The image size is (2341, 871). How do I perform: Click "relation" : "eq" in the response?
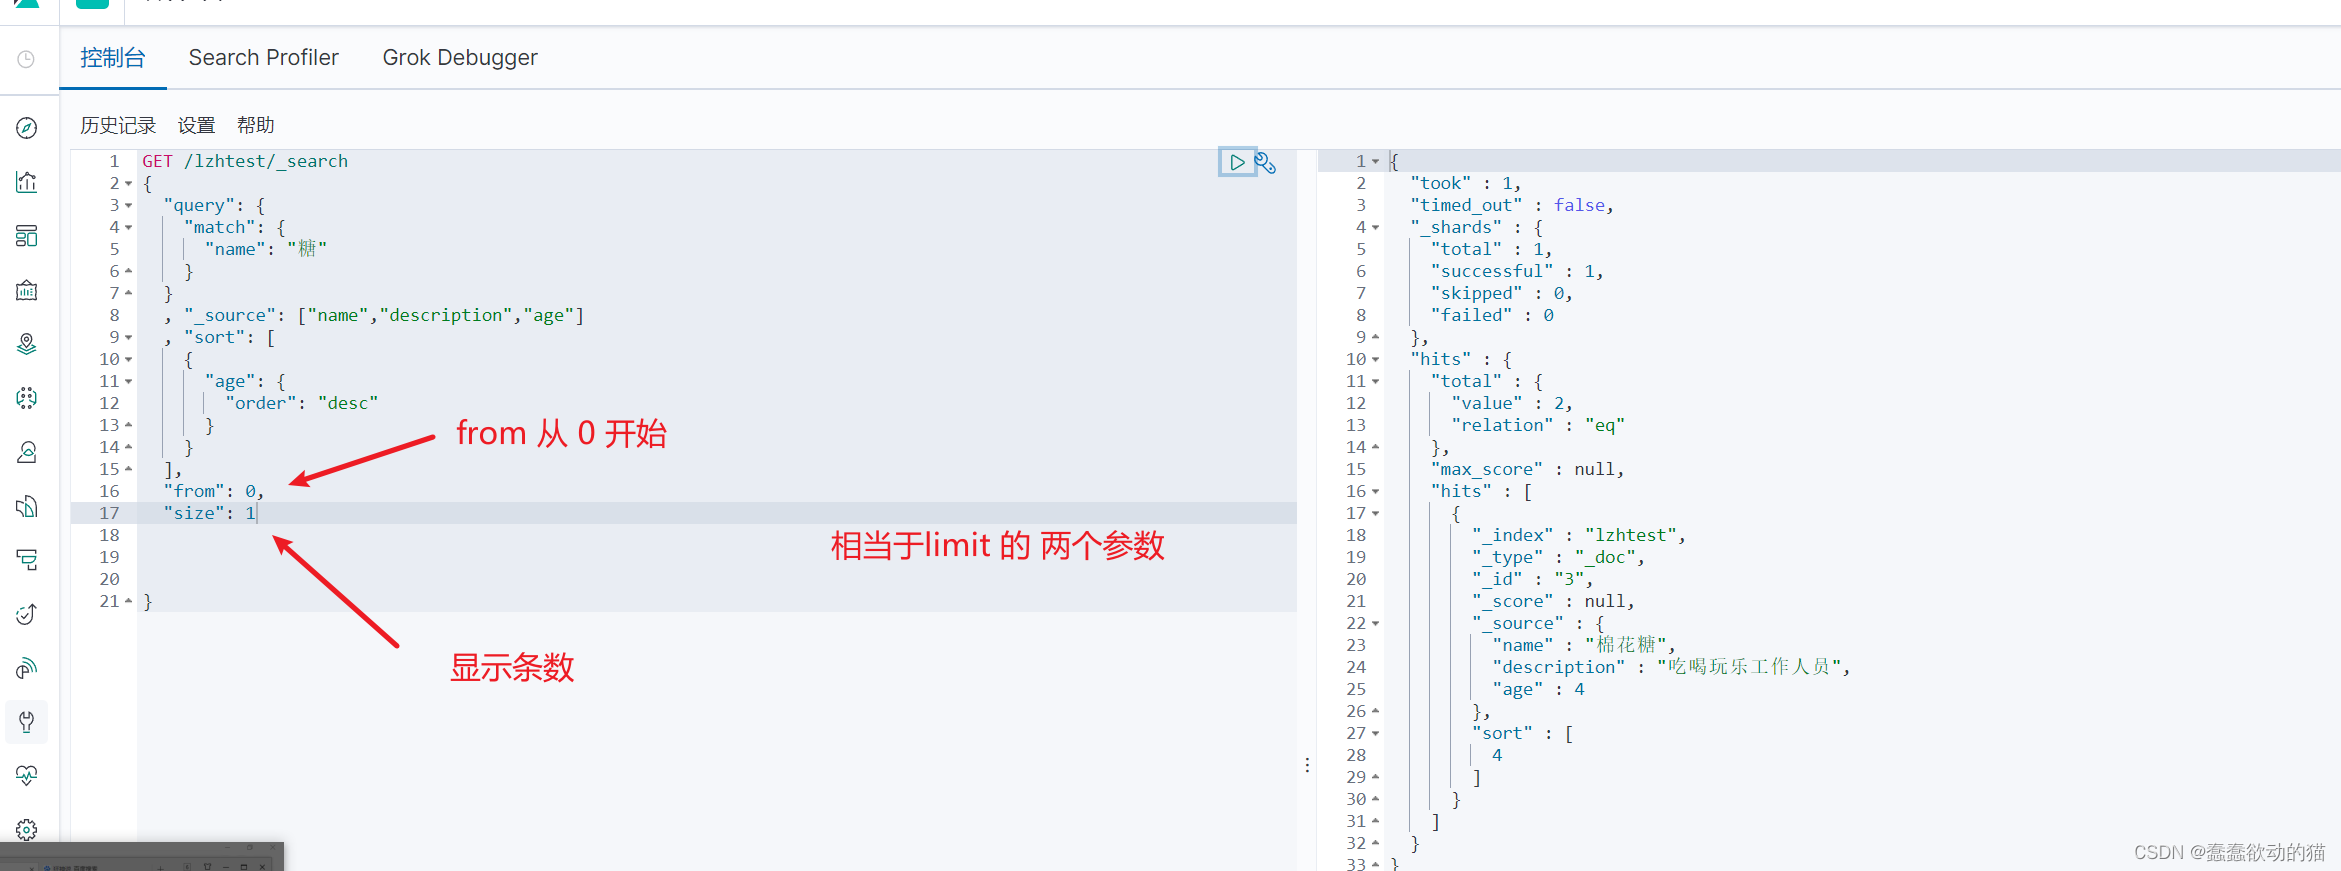[1538, 425]
